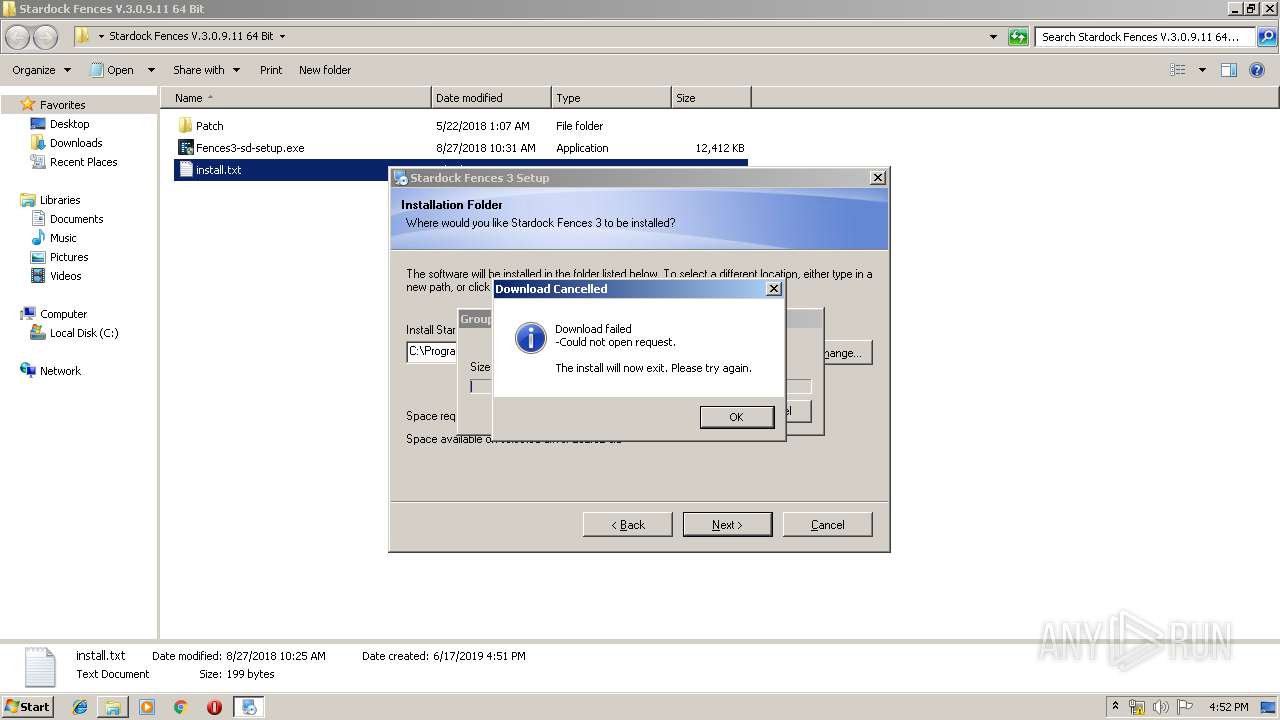Select Fences3-sd-setup.exe file icon
Viewport: 1280px width, 720px height.
click(185, 148)
